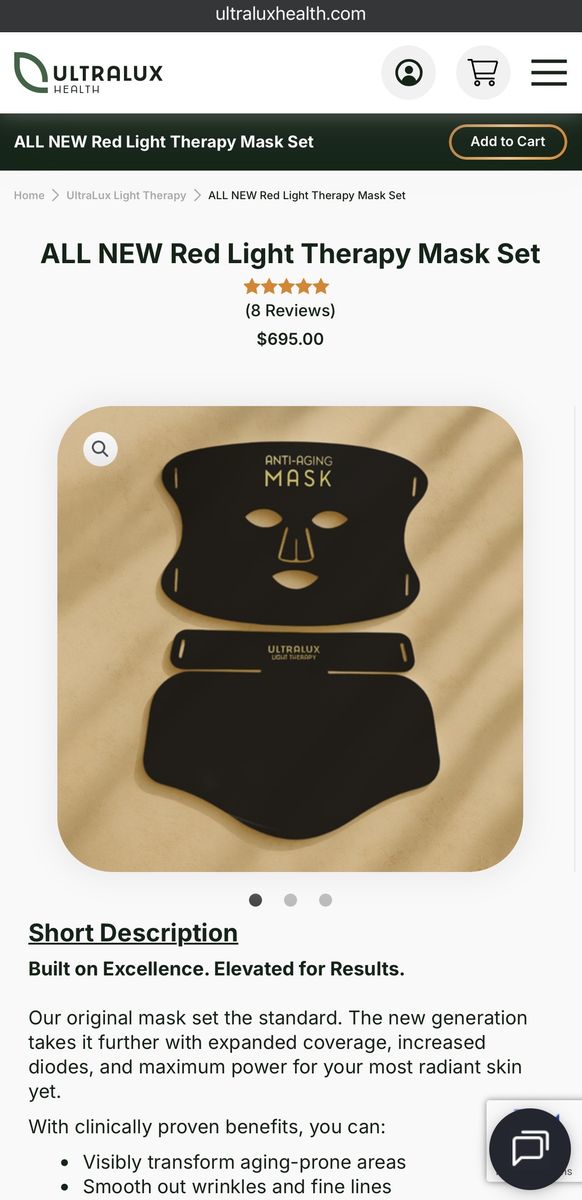This screenshot has width=582, height=1200.
Task: Open the hamburger navigation menu
Action: (549, 73)
